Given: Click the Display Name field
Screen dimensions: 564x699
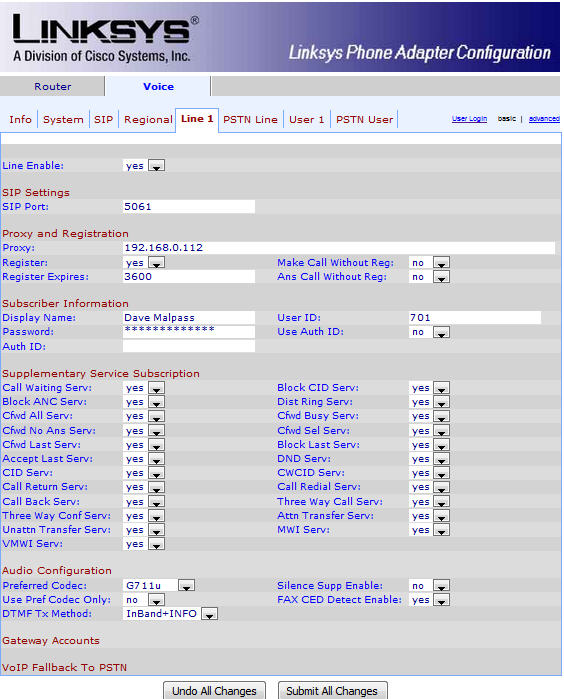Looking at the screenshot, I should [x=189, y=317].
